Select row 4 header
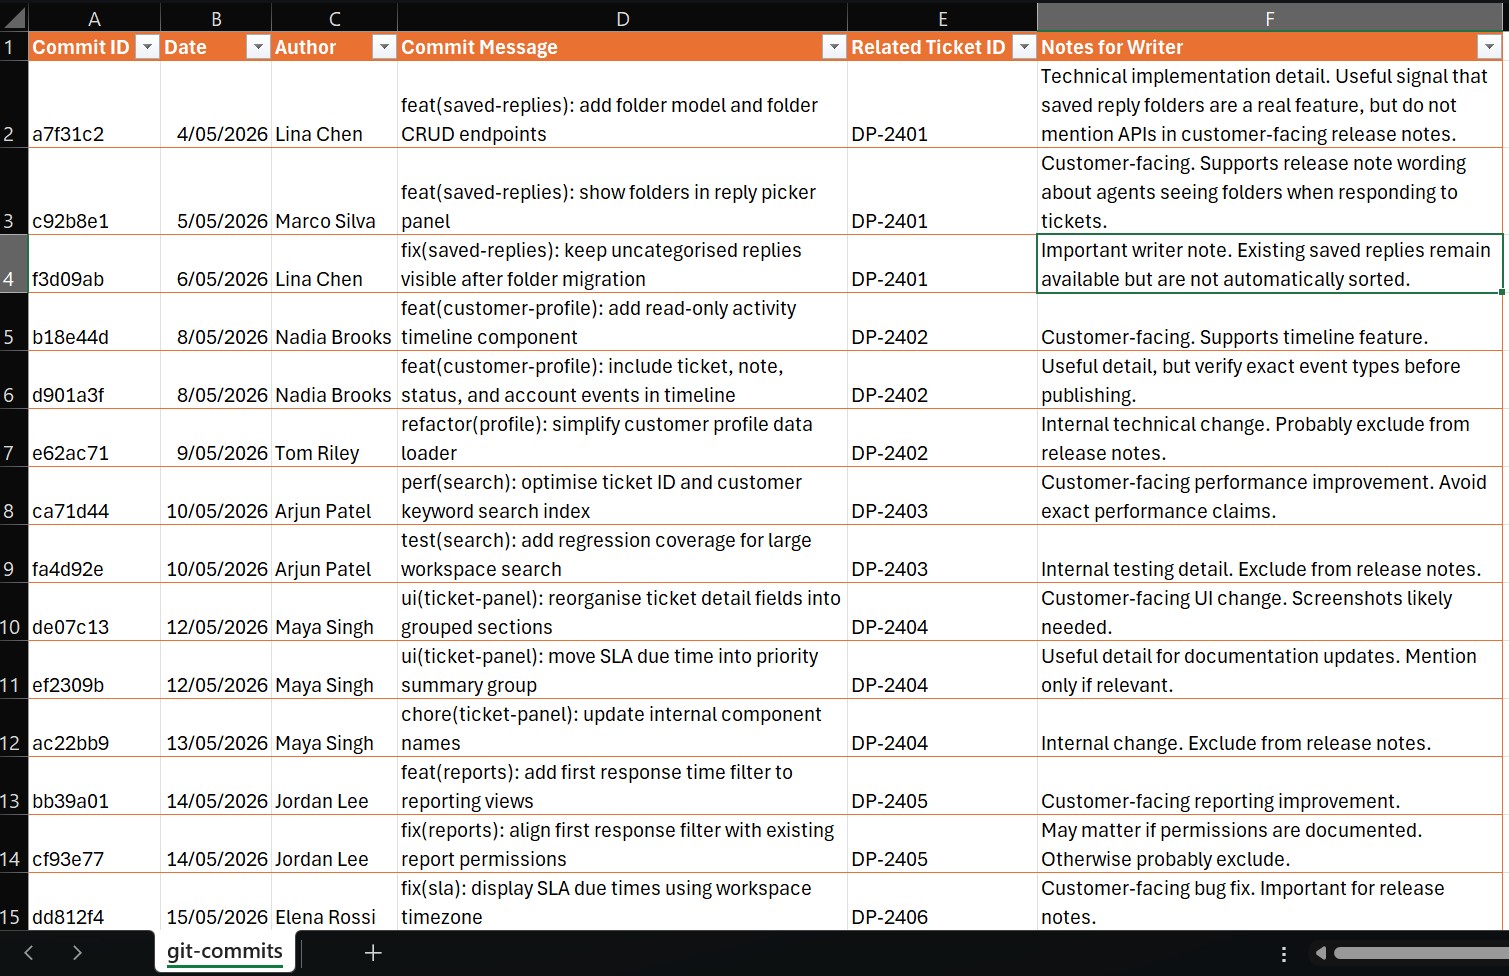The height and width of the screenshot is (976, 1509). point(14,264)
